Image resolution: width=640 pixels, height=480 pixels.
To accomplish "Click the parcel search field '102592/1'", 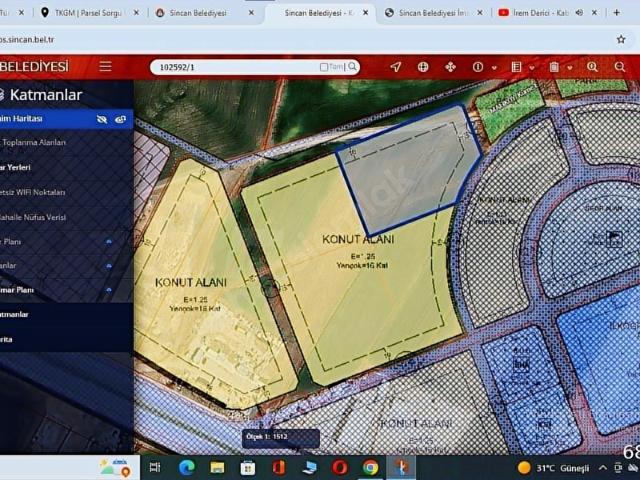I will coord(235,67).
